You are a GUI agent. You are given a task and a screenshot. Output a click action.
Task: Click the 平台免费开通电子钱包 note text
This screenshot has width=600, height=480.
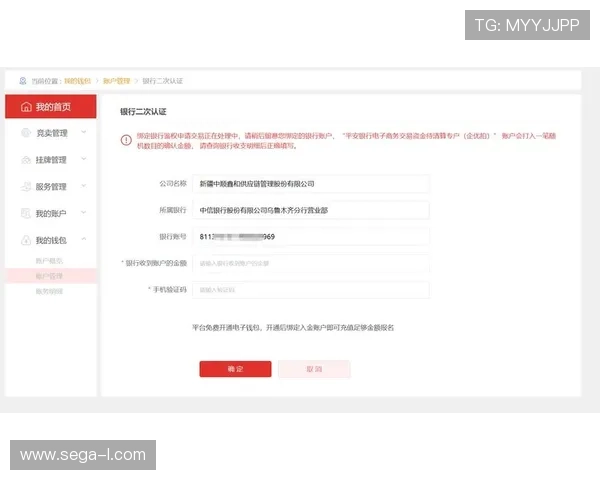tap(293, 328)
